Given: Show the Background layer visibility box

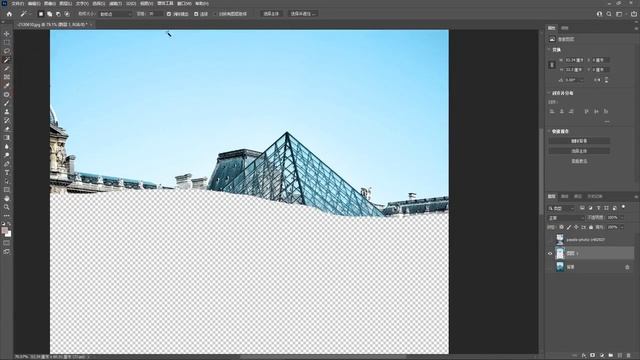Looking at the screenshot, I should 550,267.
